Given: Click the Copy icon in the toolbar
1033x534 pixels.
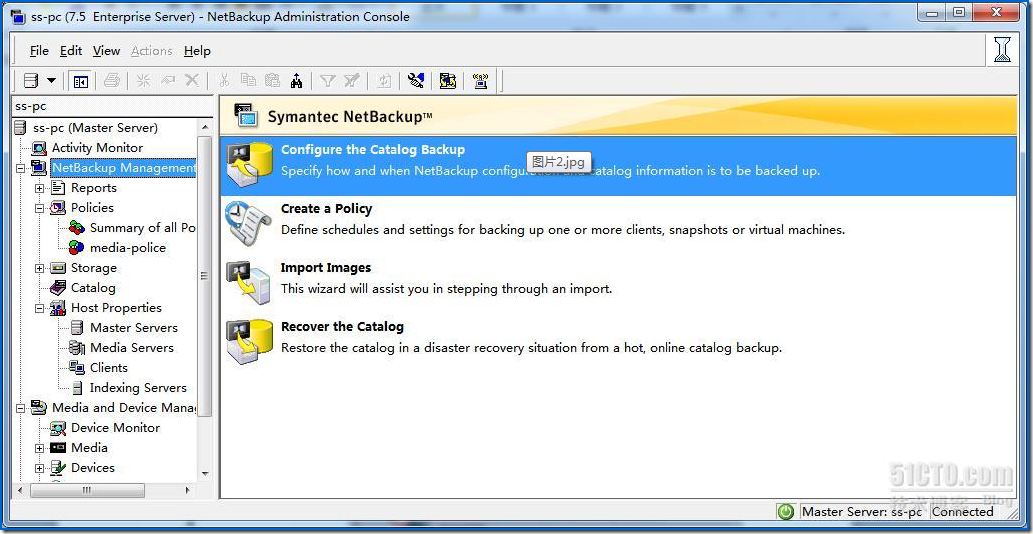Looking at the screenshot, I should point(248,80).
